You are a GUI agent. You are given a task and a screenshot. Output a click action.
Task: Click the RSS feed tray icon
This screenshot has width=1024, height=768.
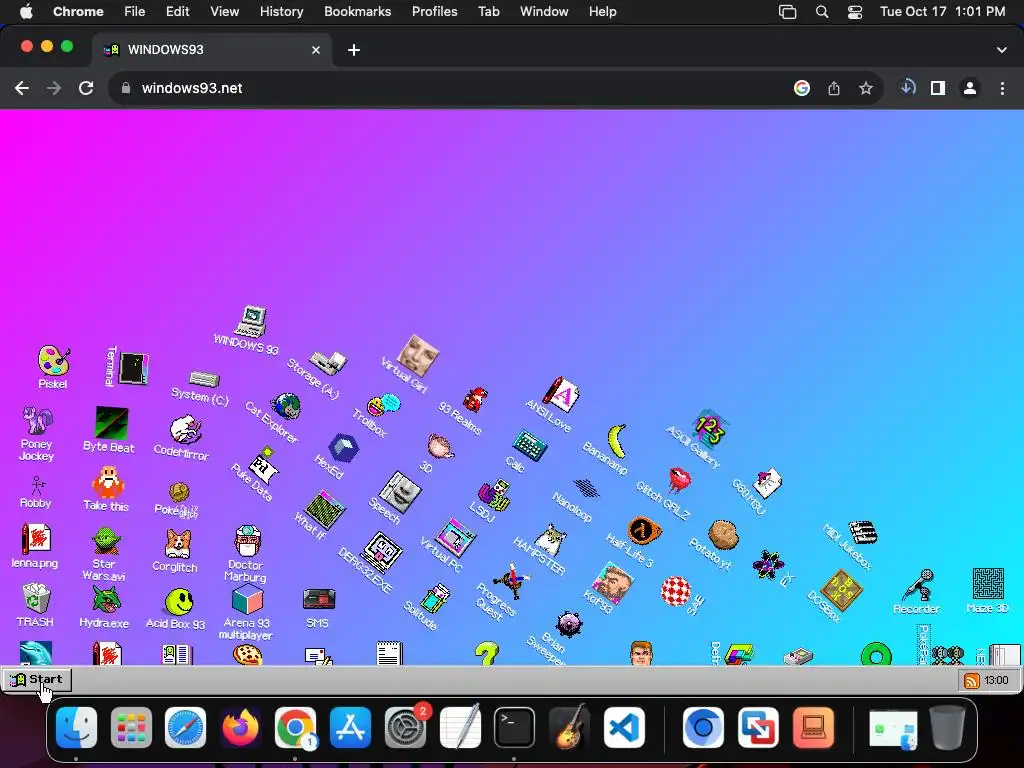(x=972, y=680)
